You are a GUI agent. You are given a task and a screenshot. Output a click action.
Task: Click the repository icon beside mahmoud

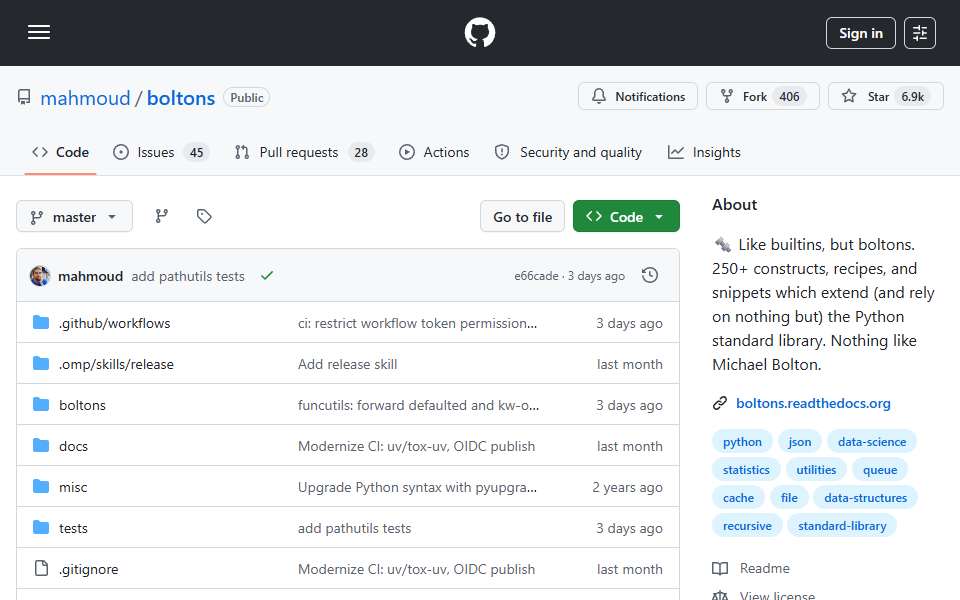[24, 97]
